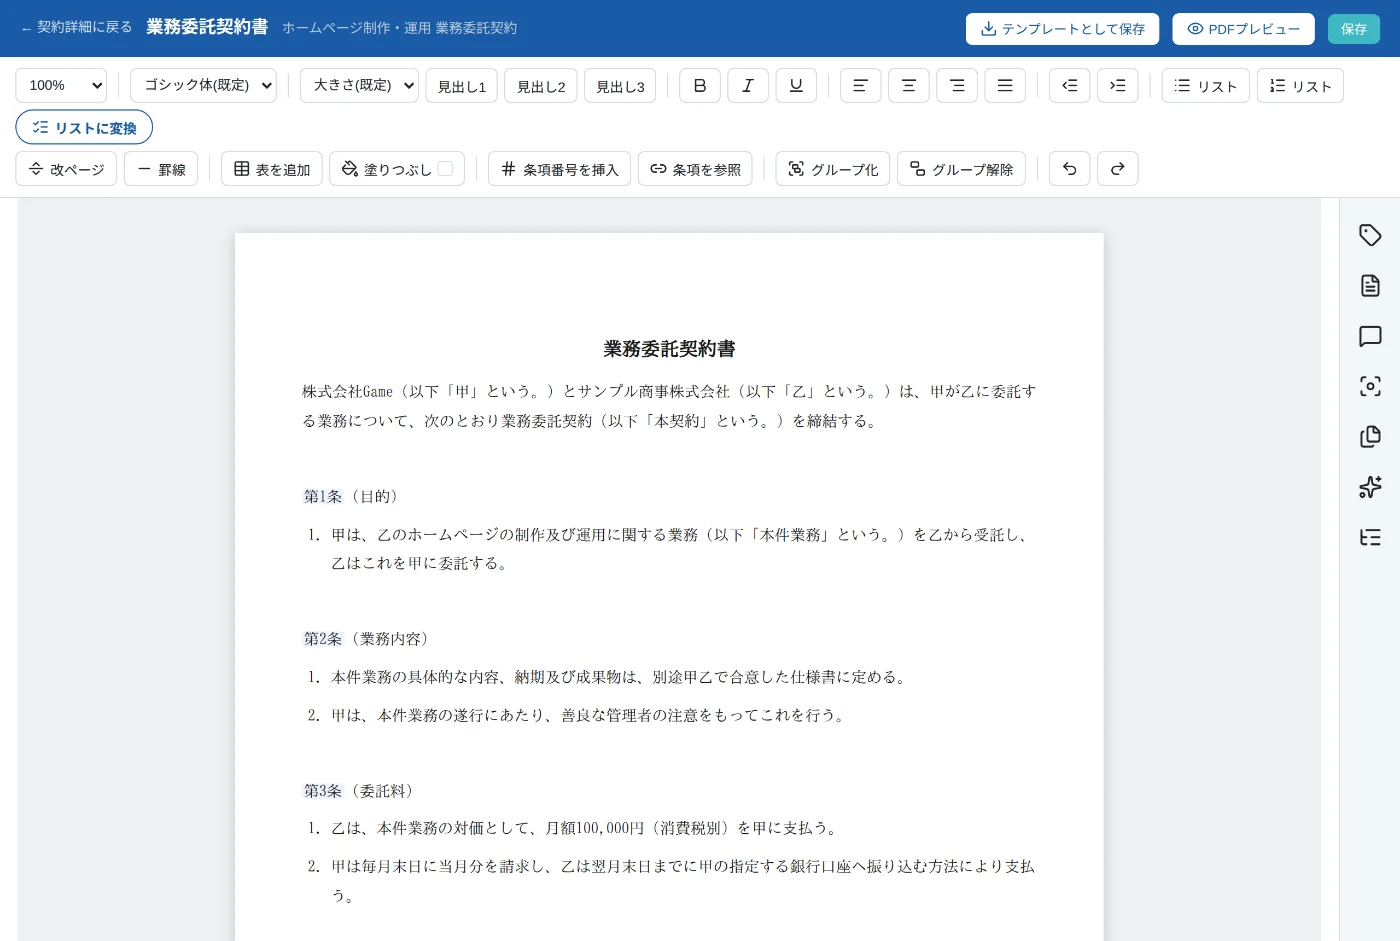Open the ゴシック体 font dropdown
Viewport: 1400px width, 941px height.
click(x=204, y=86)
